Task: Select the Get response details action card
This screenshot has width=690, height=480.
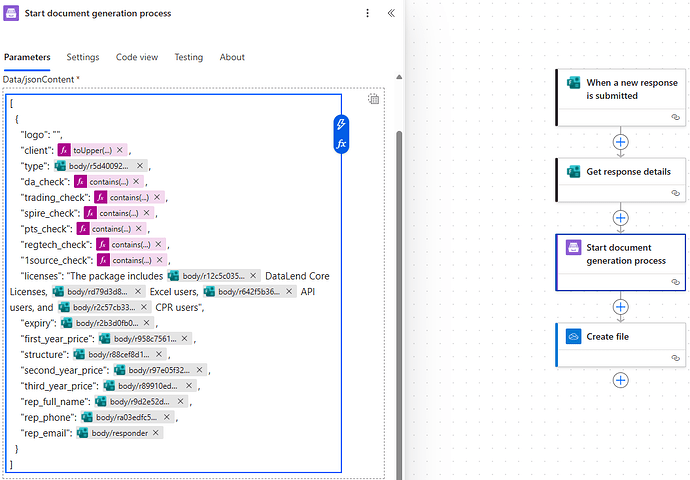Action: [x=620, y=172]
